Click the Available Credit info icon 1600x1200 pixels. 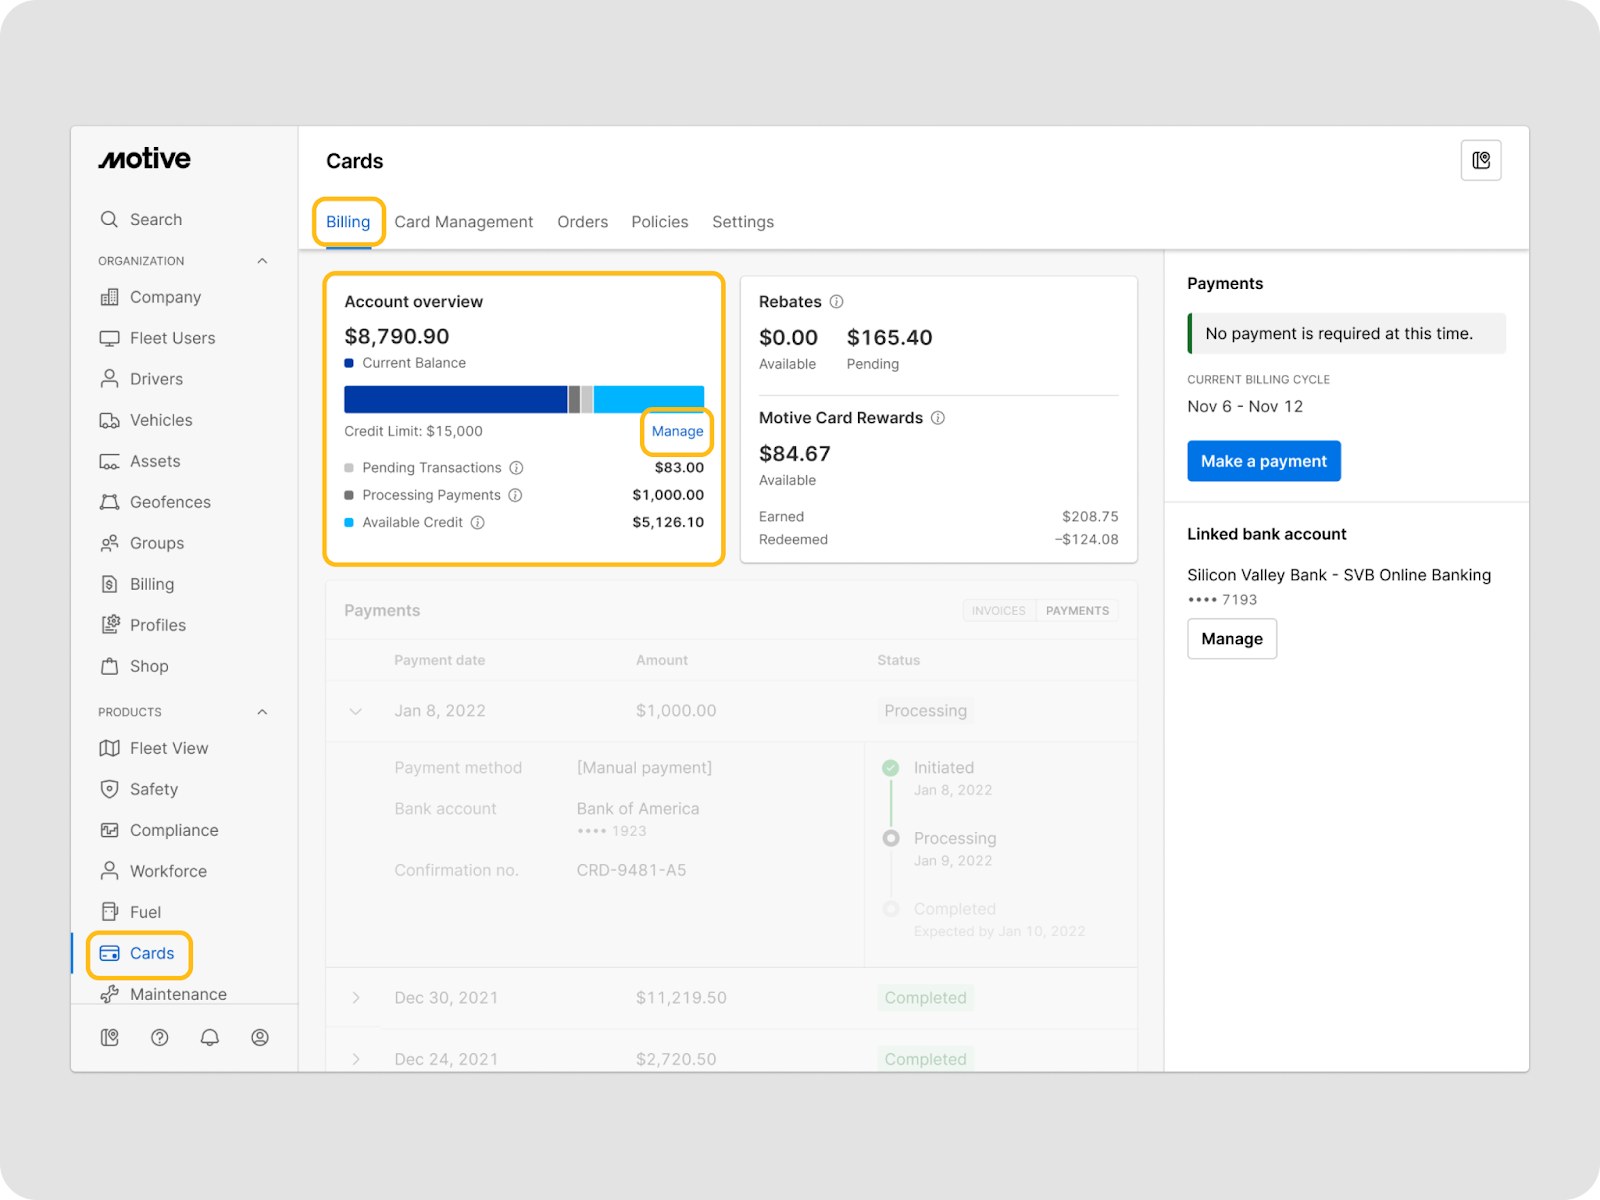coord(478,523)
